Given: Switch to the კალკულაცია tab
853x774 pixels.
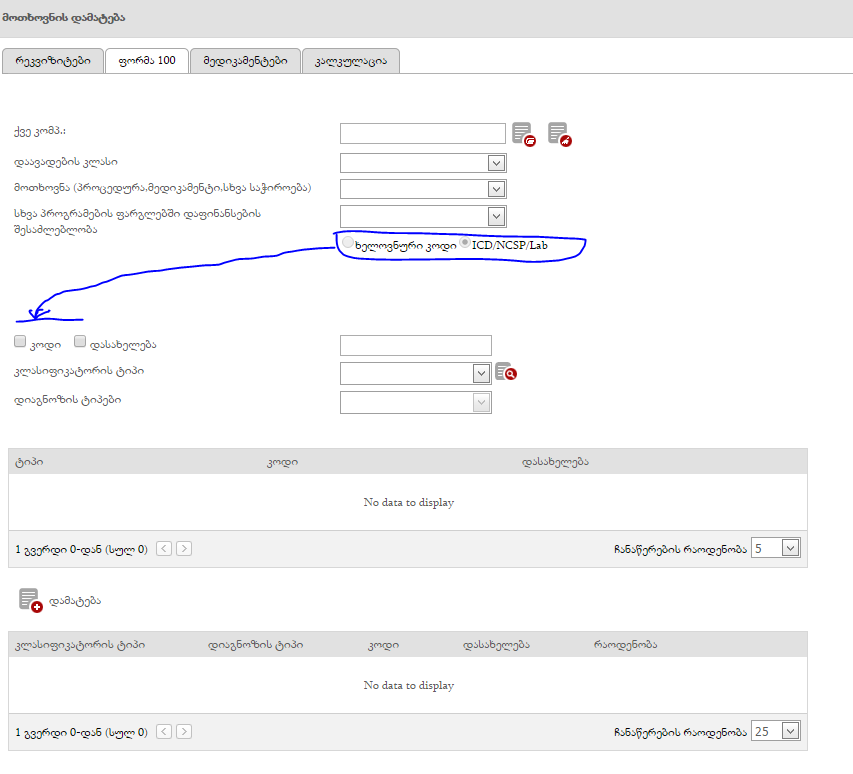Looking at the screenshot, I should [350, 61].
